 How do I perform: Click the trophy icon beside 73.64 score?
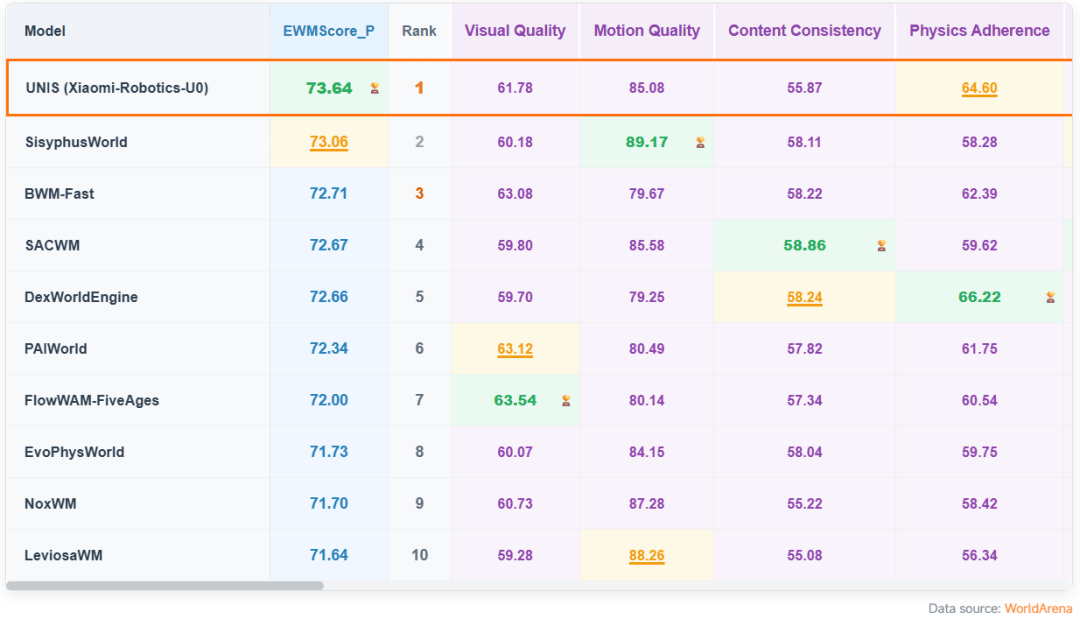click(x=375, y=88)
